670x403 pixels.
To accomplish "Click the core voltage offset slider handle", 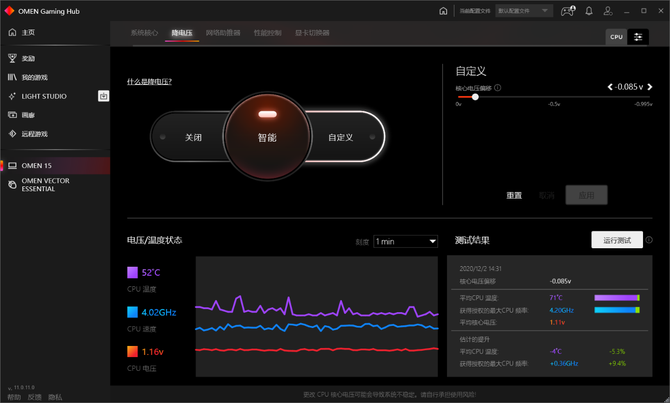I will click(475, 97).
